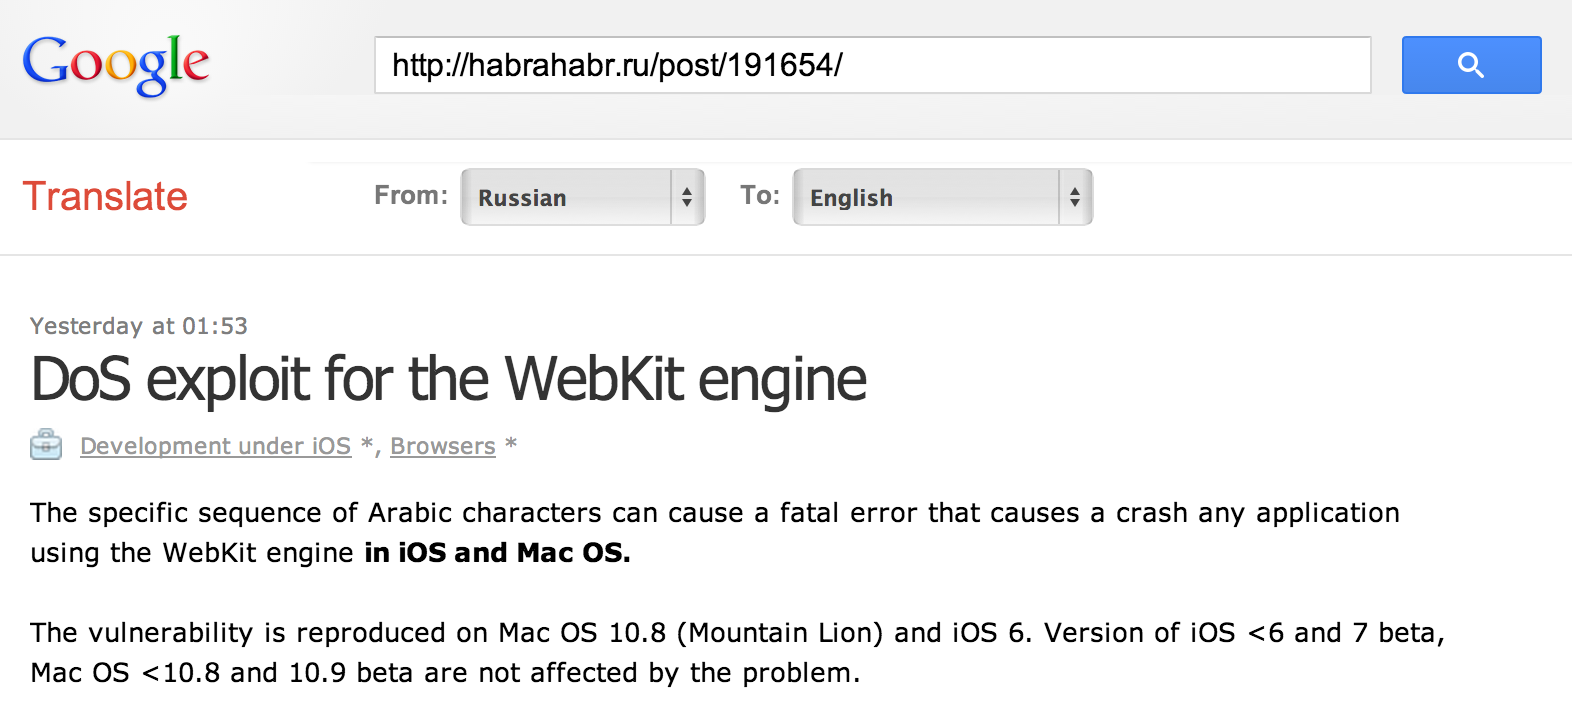This screenshot has width=1572, height=722.
Task: Focus the URL field containing habrahabr.ru/post/191654
Action: click(x=872, y=65)
